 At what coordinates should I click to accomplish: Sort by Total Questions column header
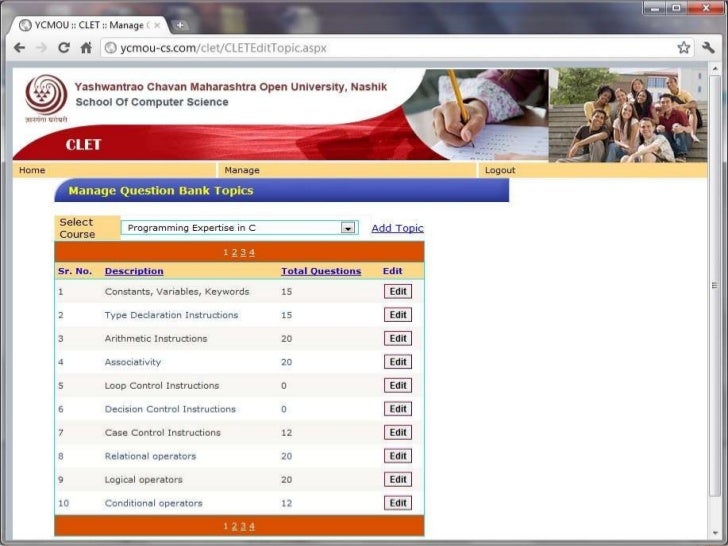pos(321,271)
